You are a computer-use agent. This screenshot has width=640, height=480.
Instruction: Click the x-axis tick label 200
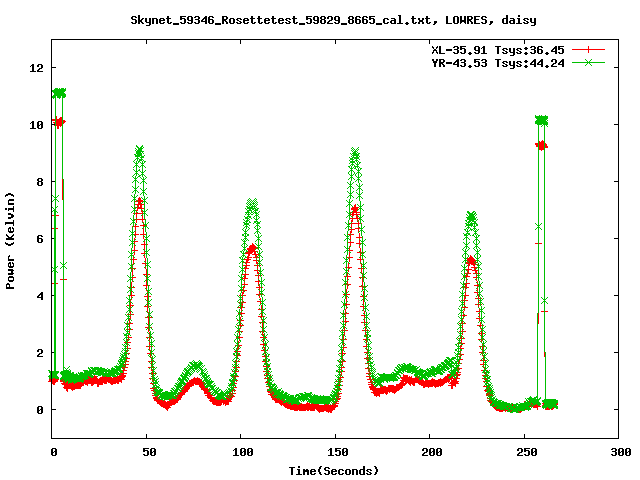click(431, 452)
